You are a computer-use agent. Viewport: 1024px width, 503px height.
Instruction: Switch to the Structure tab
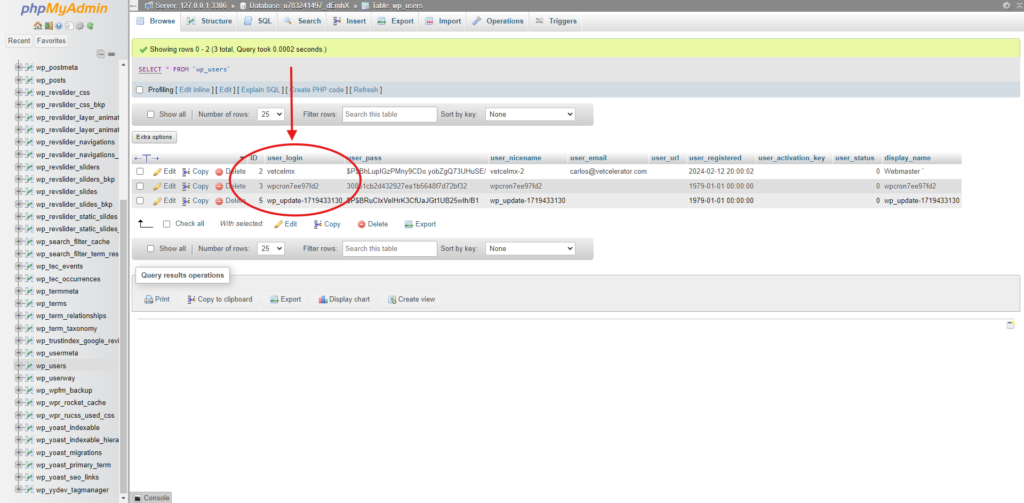[x=210, y=20]
